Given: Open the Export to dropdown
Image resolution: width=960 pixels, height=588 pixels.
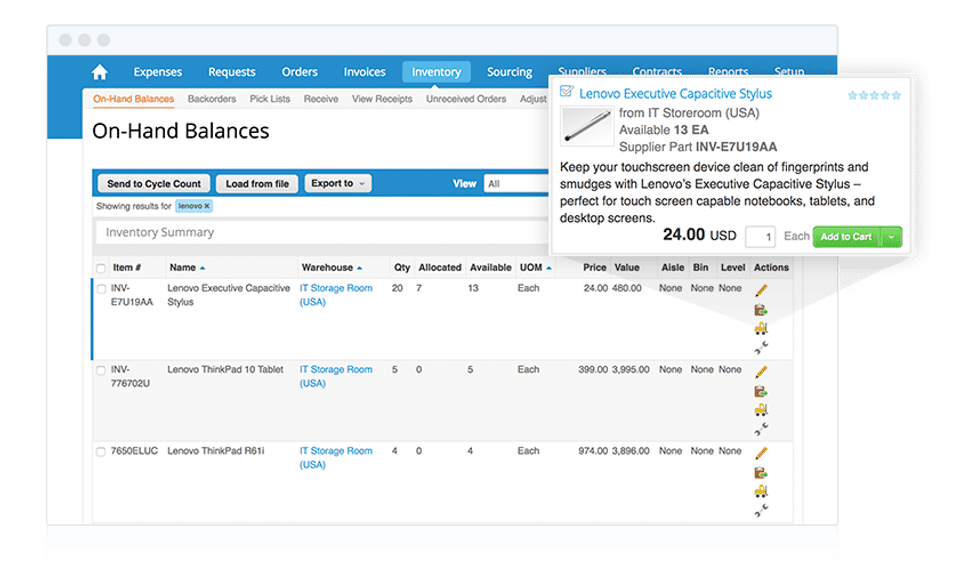Looking at the screenshot, I should pyautogui.click(x=338, y=183).
